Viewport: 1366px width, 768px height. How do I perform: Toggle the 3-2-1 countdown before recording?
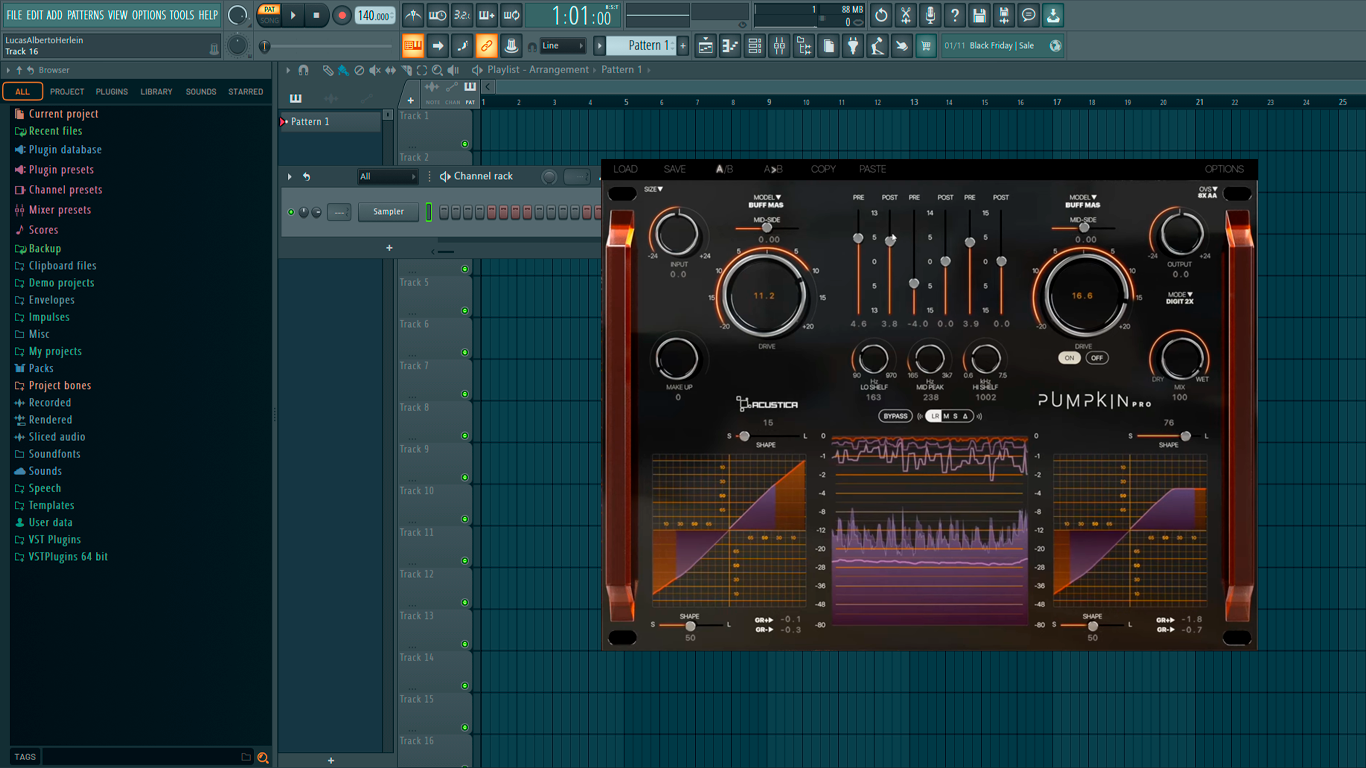pos(462,15)
